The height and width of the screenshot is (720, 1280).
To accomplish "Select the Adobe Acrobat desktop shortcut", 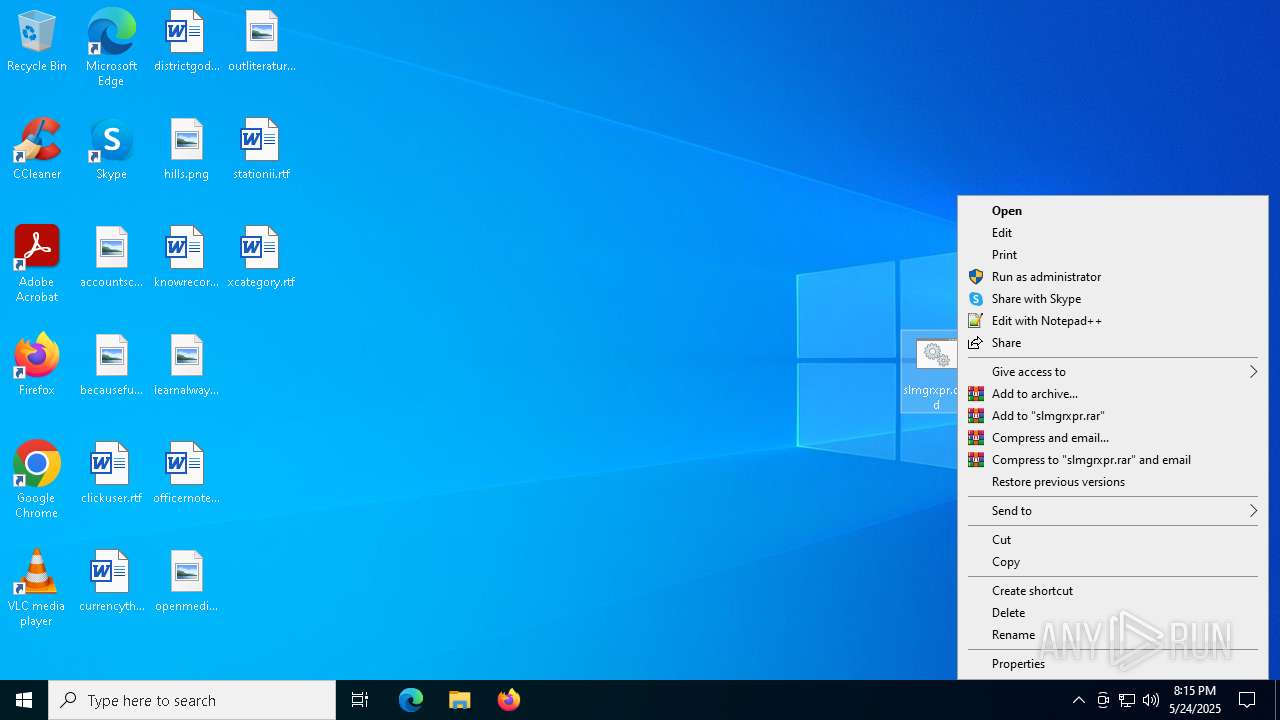I will (x=37, y=264).
